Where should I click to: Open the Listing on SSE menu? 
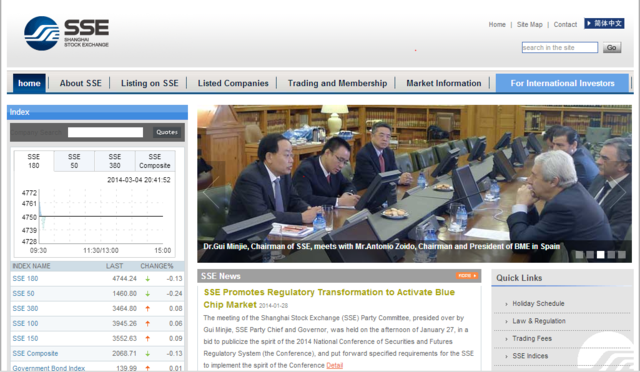pos(149,83)
